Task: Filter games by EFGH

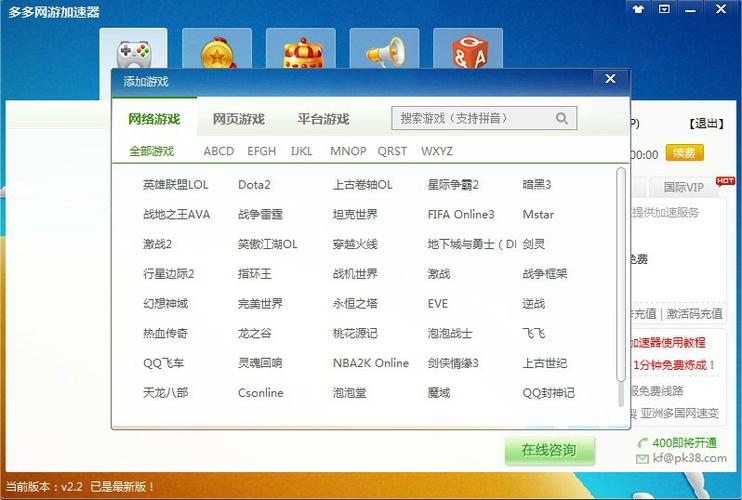Action: click(x=261, y=151)
